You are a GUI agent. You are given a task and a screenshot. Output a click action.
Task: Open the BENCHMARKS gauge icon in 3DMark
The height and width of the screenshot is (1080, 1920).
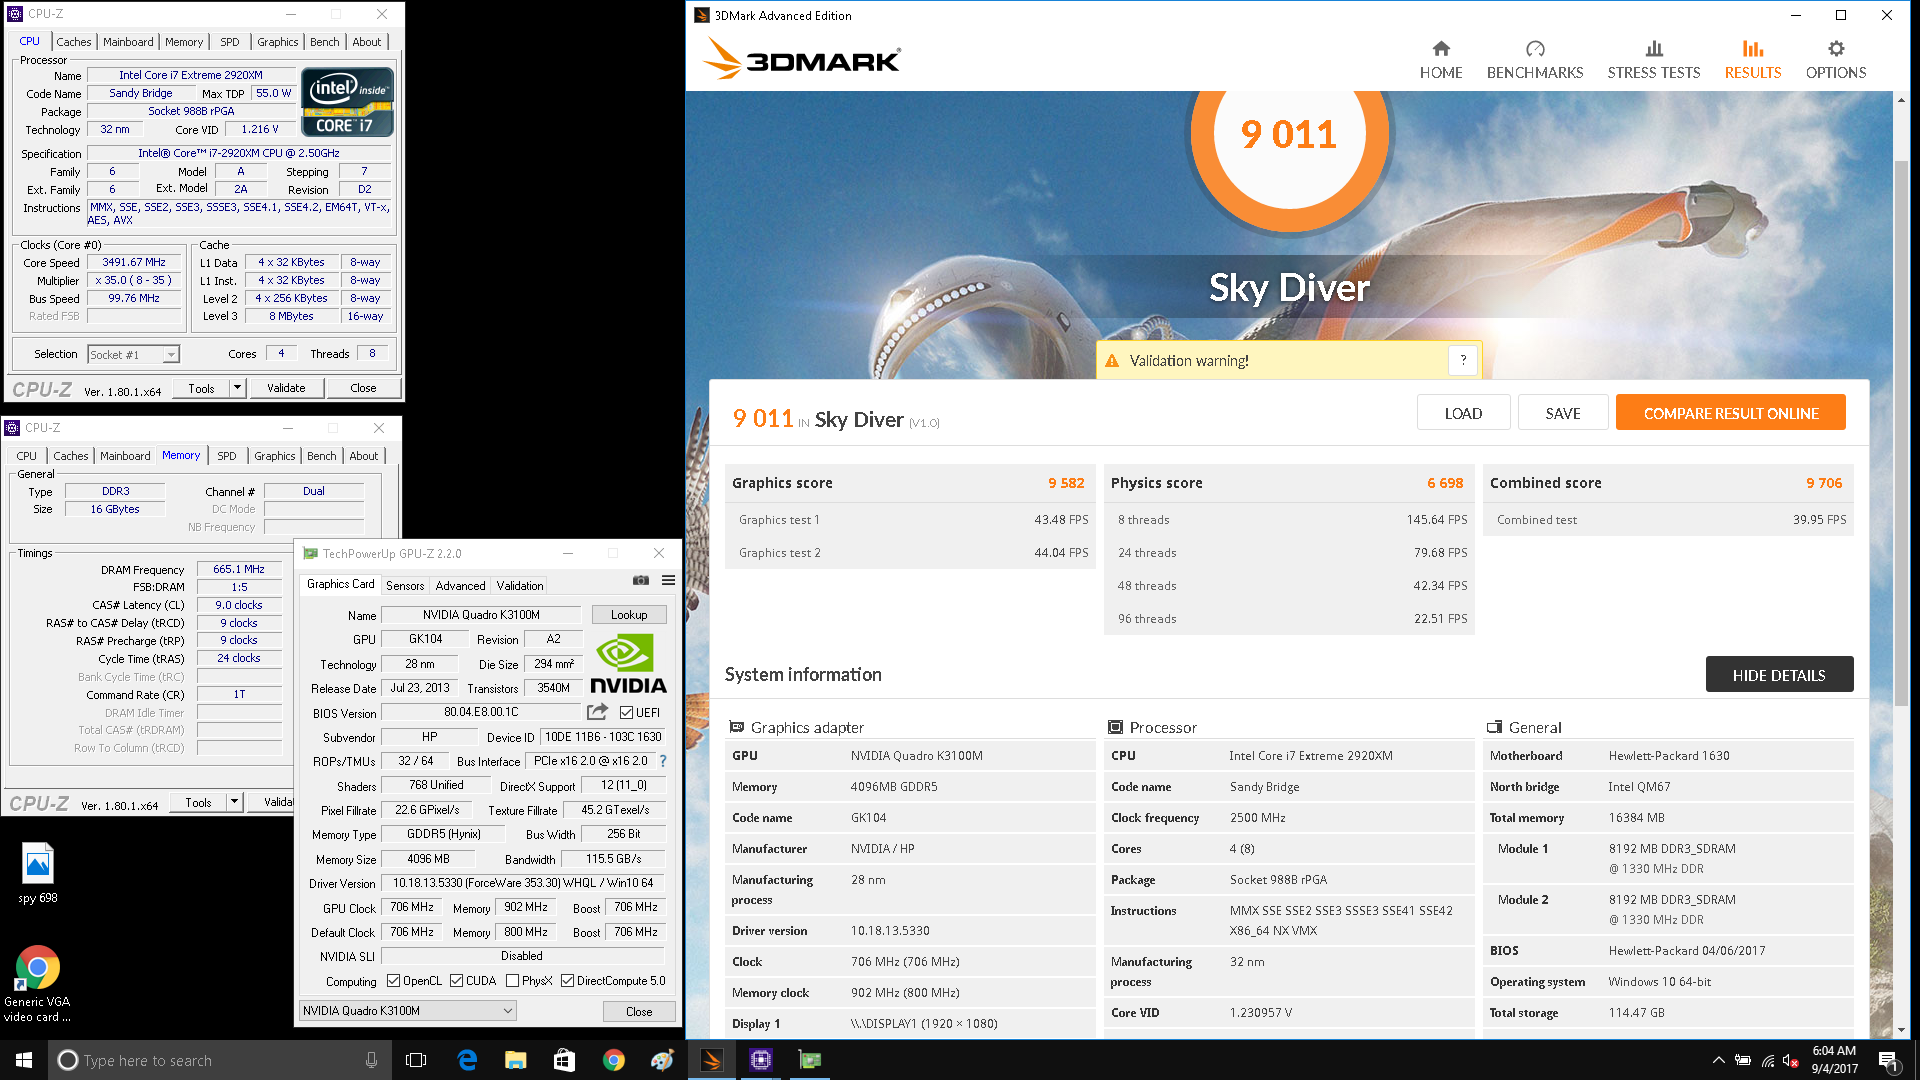click(x=1535, y=49)
